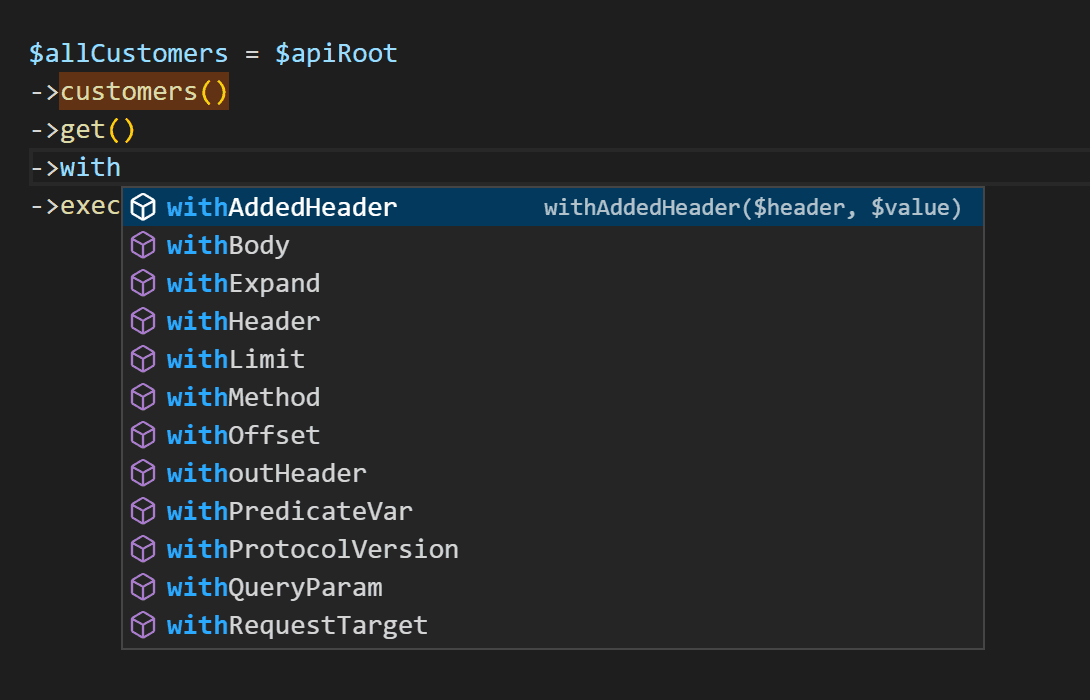Select withAddedHeader from the suggestion list

click(x=282, y=208)
